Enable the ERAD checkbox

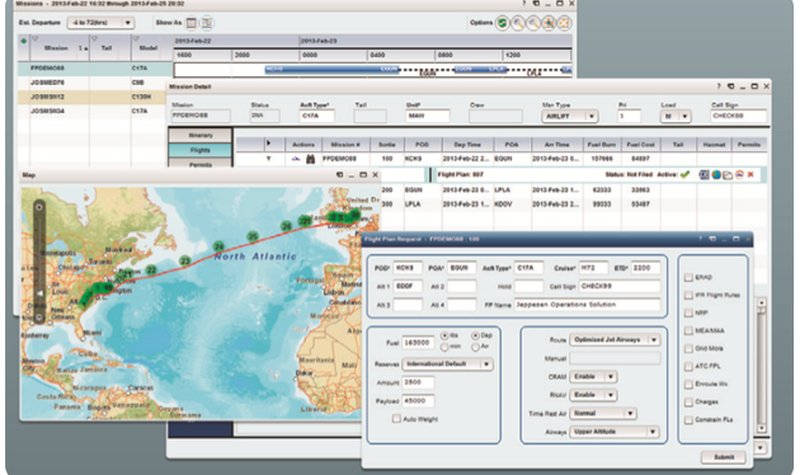coord(688,278)
